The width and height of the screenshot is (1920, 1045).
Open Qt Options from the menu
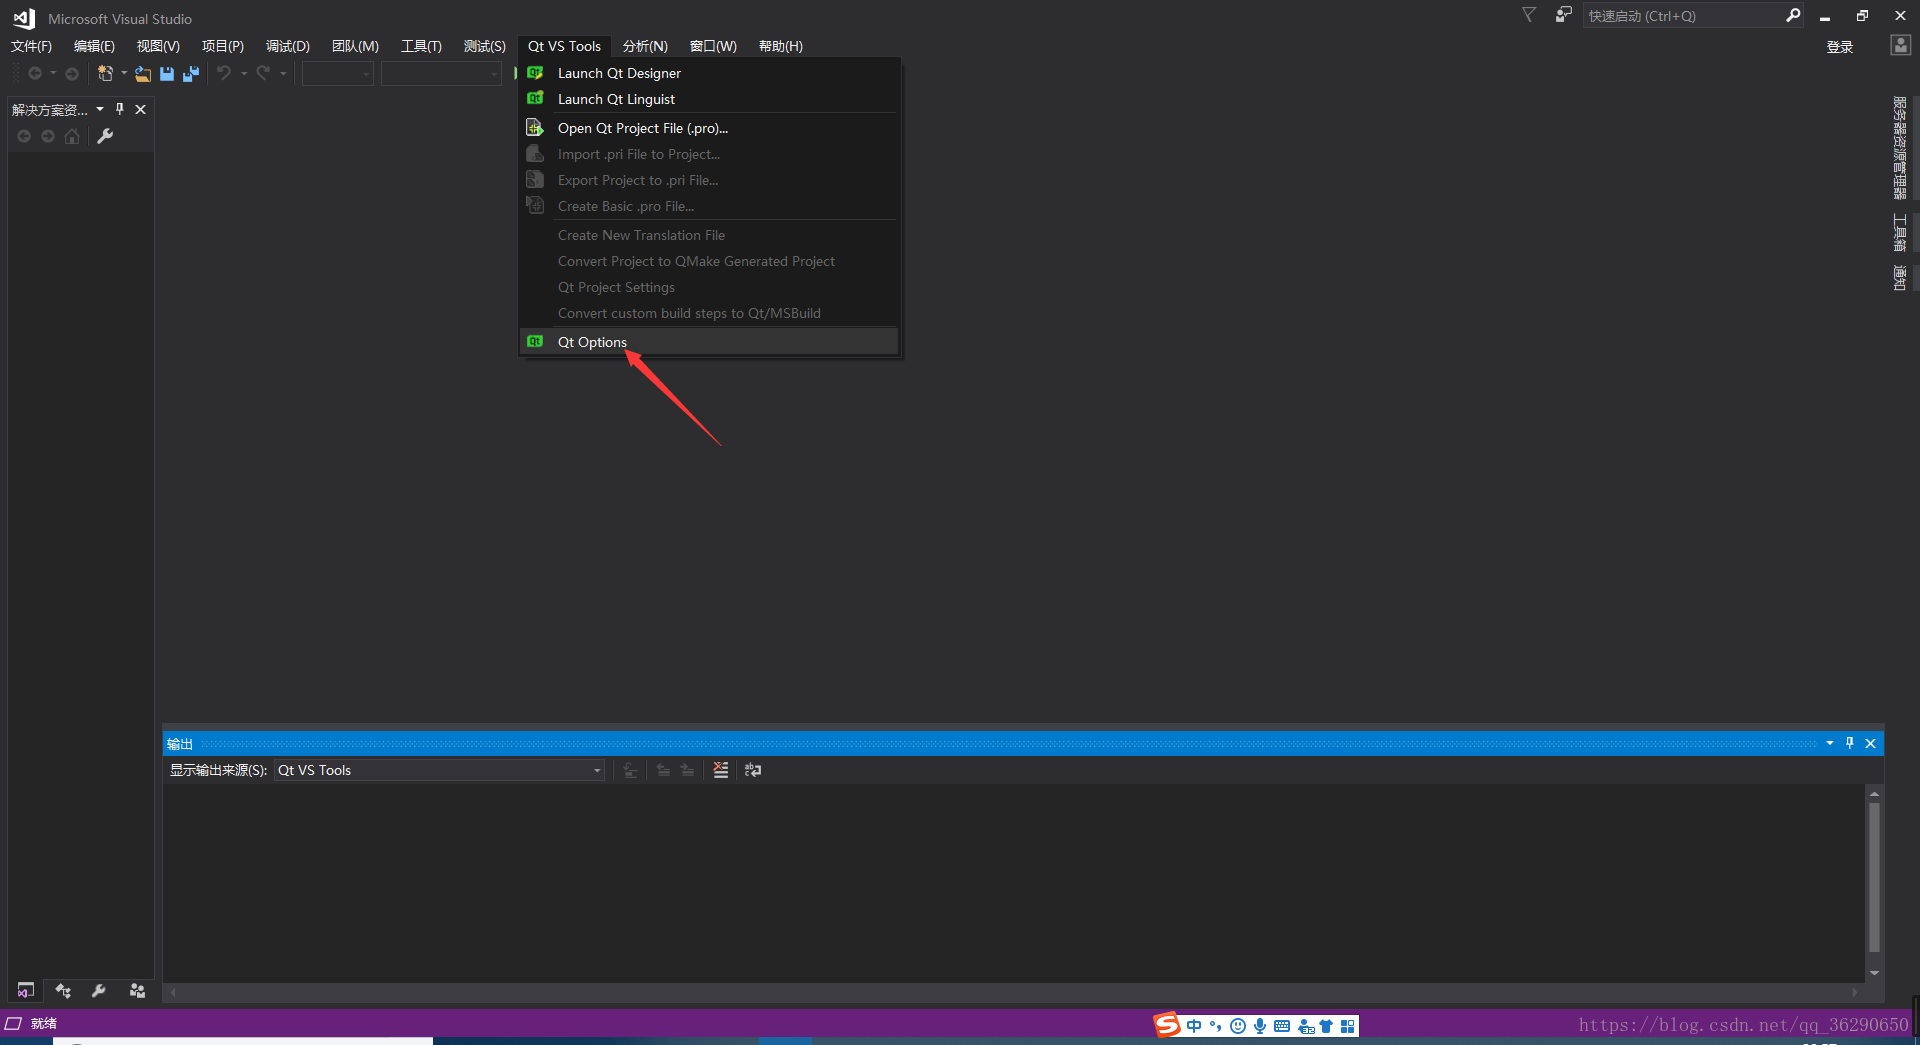point(709,342)
